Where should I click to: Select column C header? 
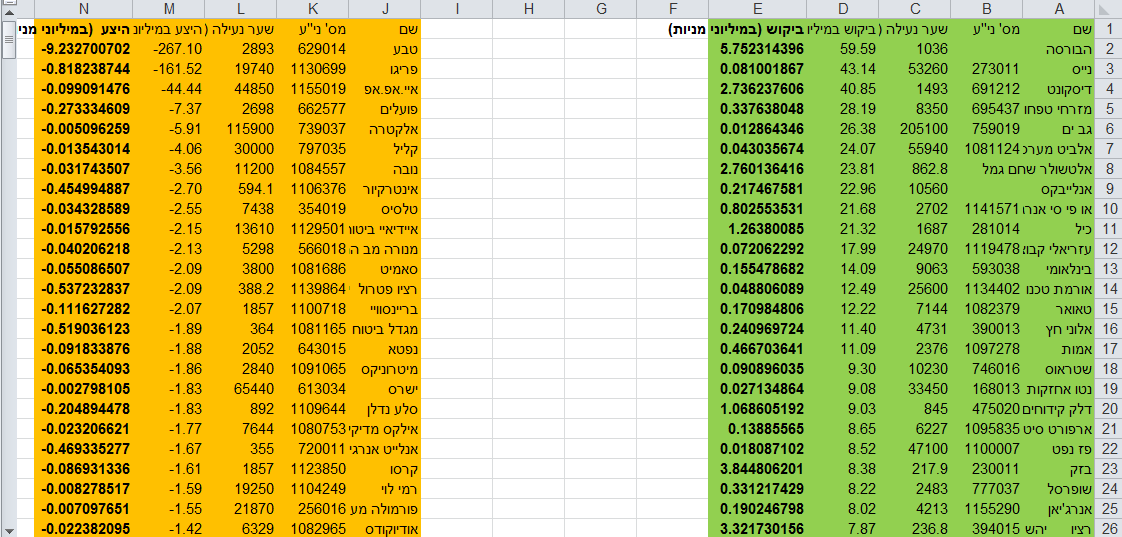click(915, 9)
